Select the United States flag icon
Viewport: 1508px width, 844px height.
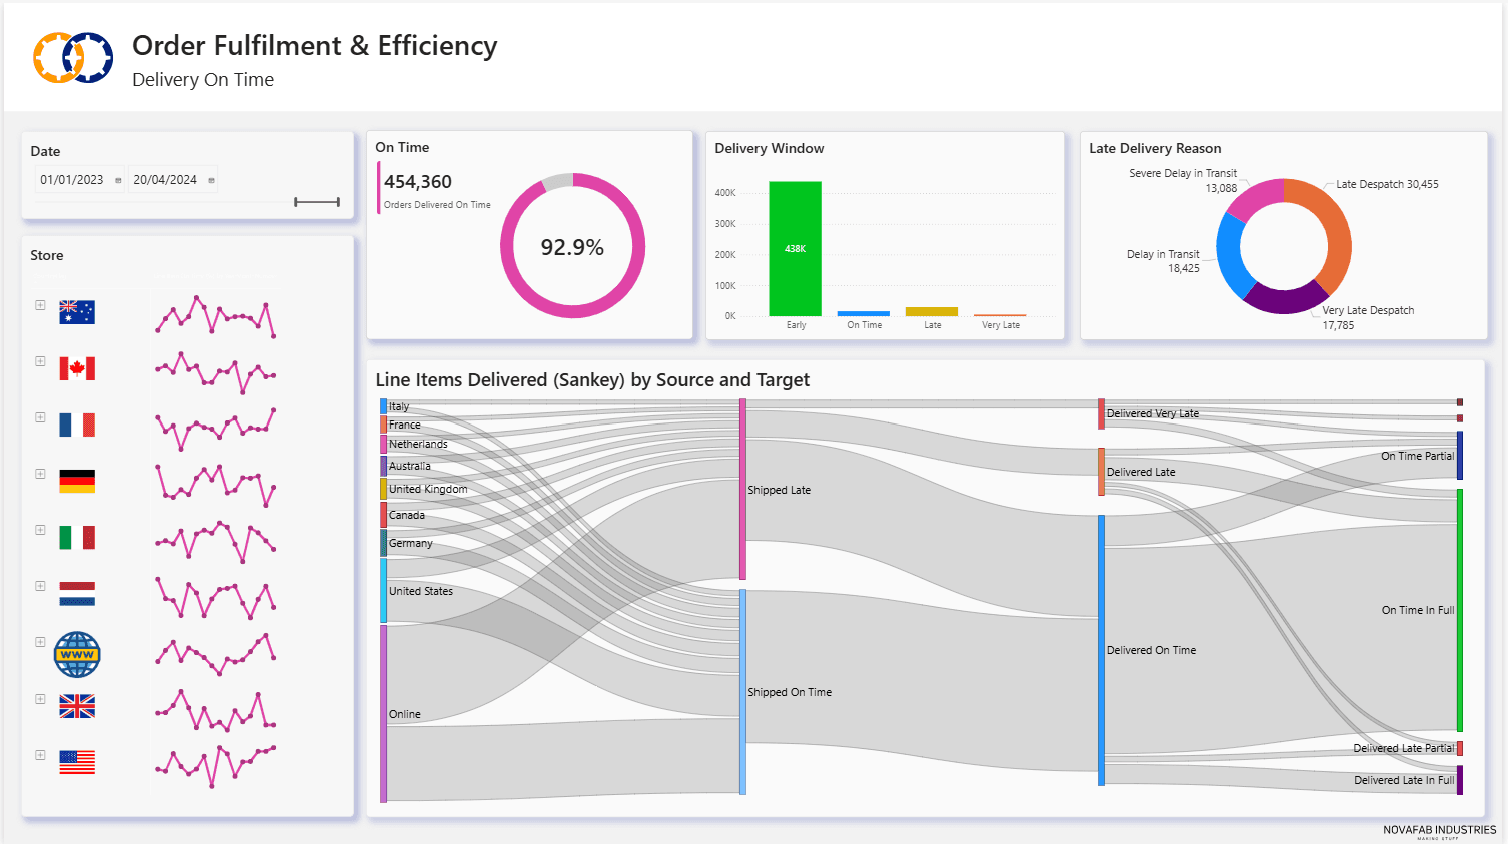tap(77, 762)
